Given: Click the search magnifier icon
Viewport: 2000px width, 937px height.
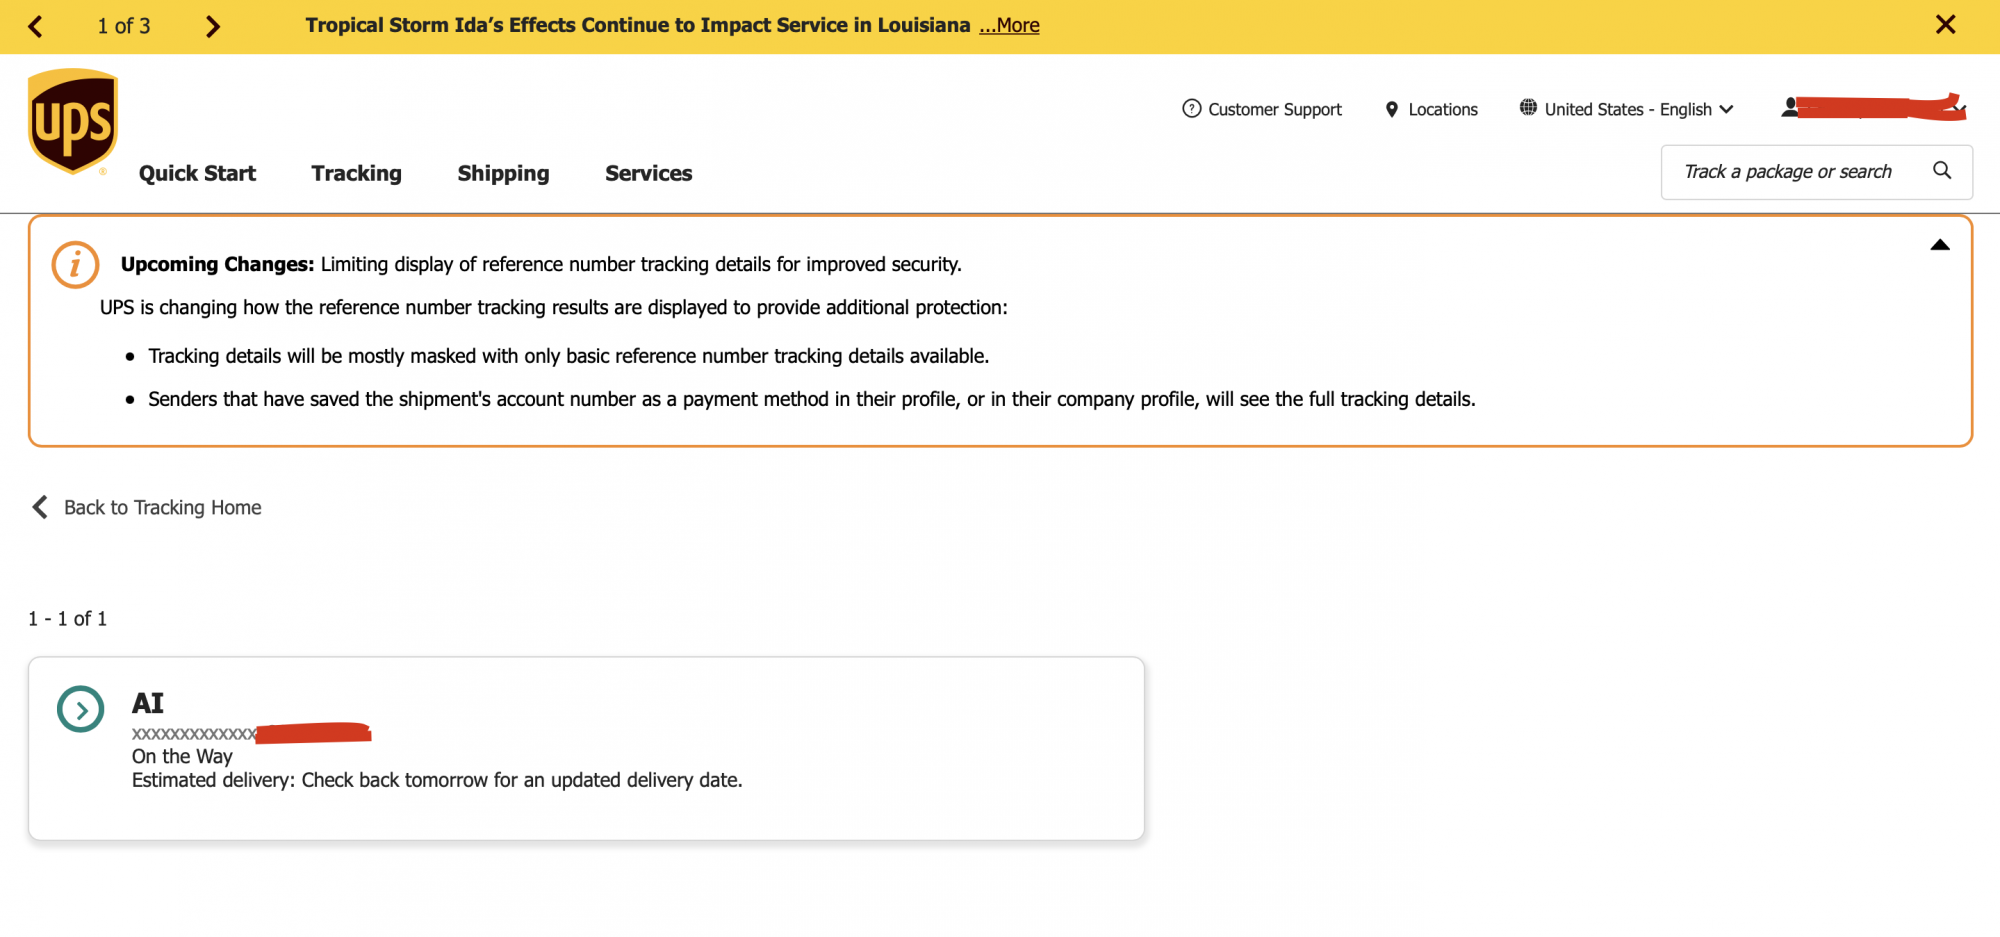Looking at the screenshot, I should 1942,171.
